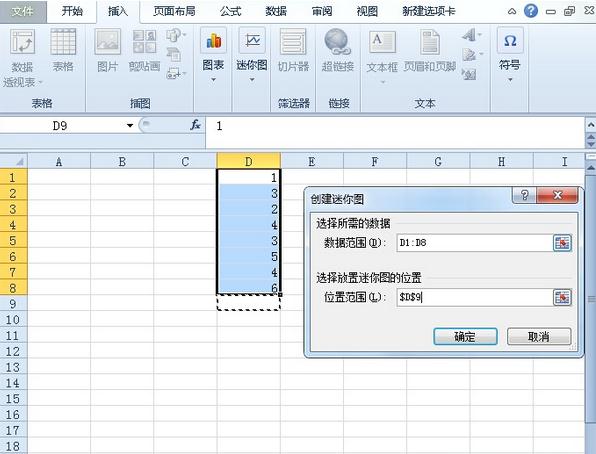Click the insert function fx icon
The height and width of the screenshot is (454, 596).
(x=195, y=125)
